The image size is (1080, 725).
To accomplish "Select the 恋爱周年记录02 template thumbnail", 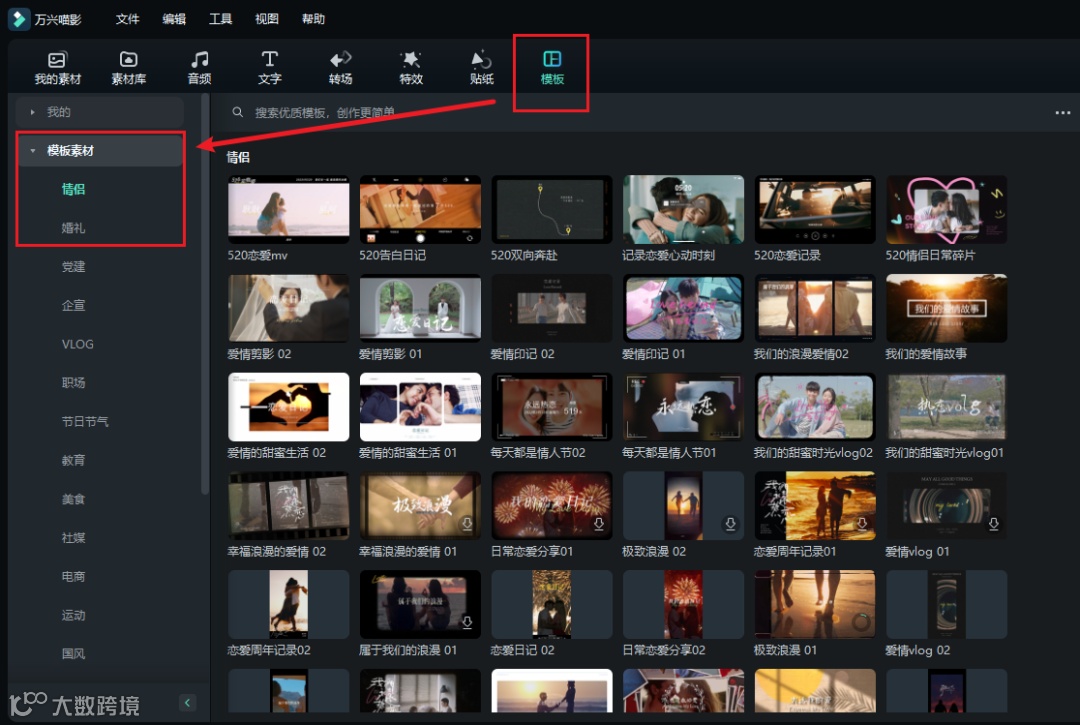I will 289,604.
